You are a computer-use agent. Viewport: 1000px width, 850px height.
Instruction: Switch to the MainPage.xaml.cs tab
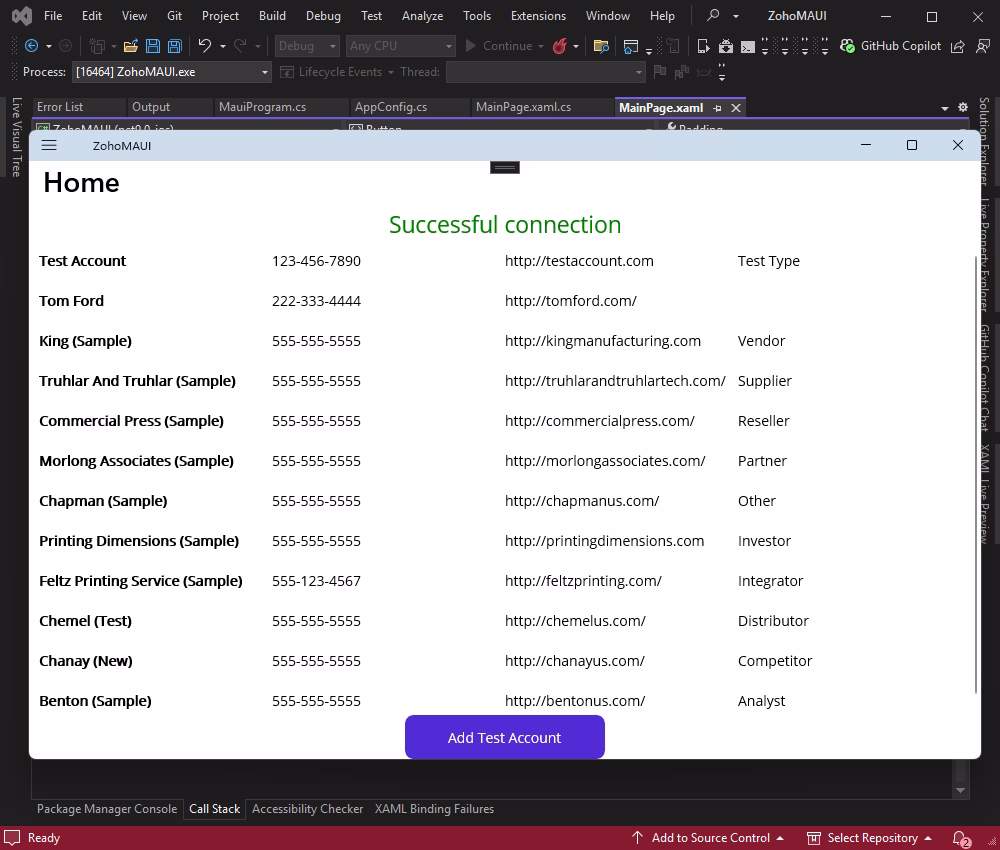coord(524,107)
